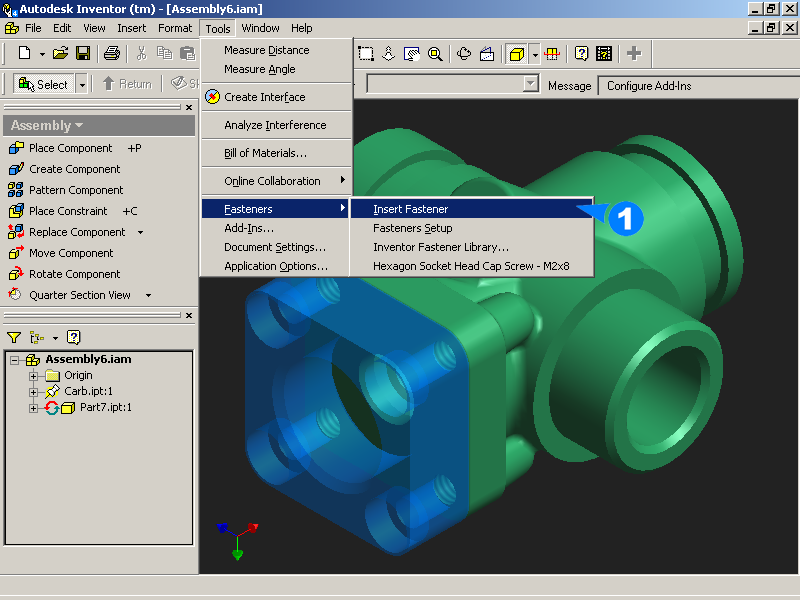Open the View menu
The height and width of the screenshot is (600, 800).
click(x=94, y=28)
